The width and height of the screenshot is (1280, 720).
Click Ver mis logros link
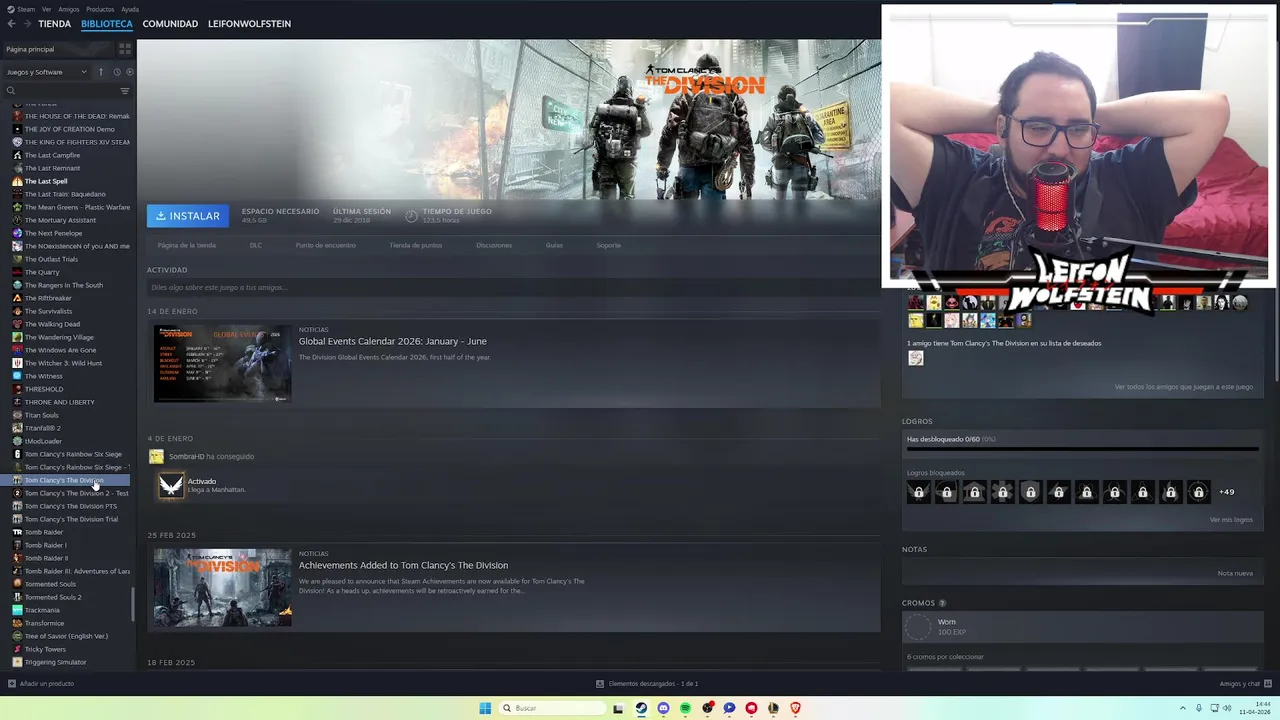(1231, 520)
